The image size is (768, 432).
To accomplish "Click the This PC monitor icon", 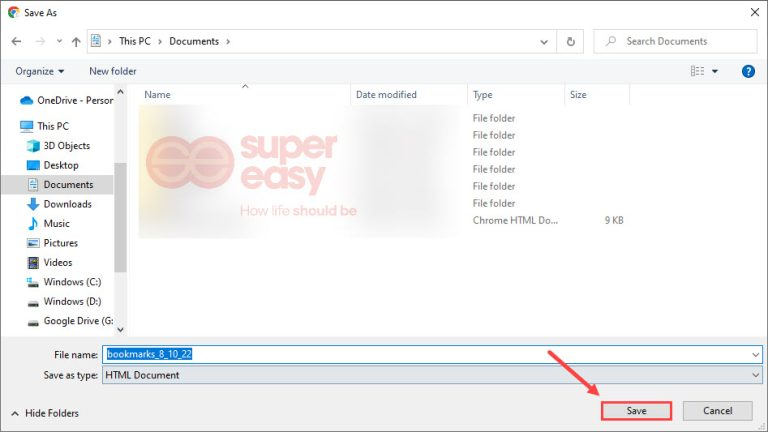I will click(26, 126).
